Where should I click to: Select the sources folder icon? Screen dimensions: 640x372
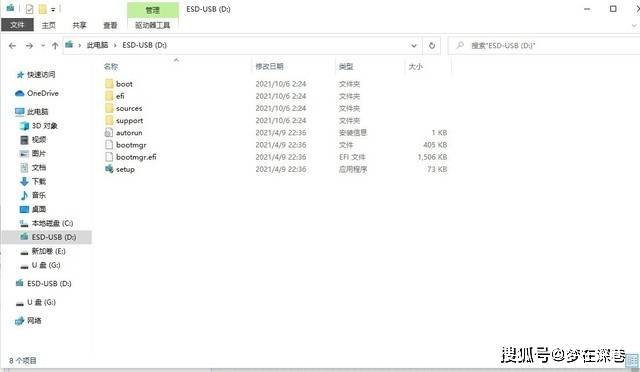tap(109, 108)
